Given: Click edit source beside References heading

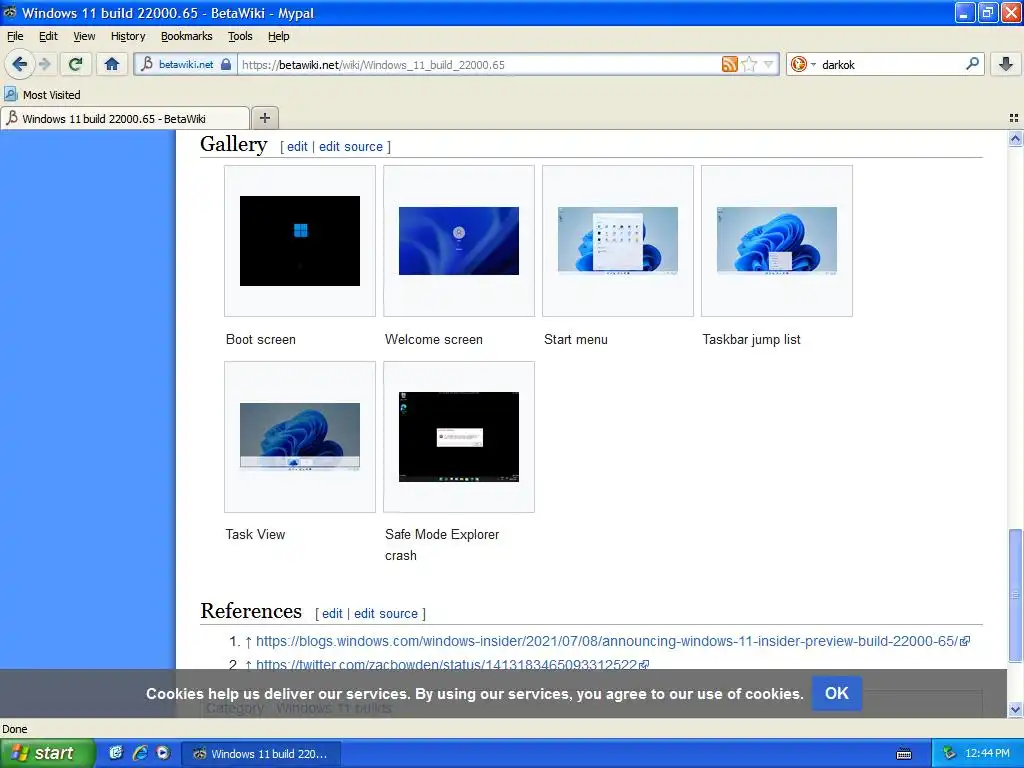Looking at the screenshot, I should click(385, 613).
